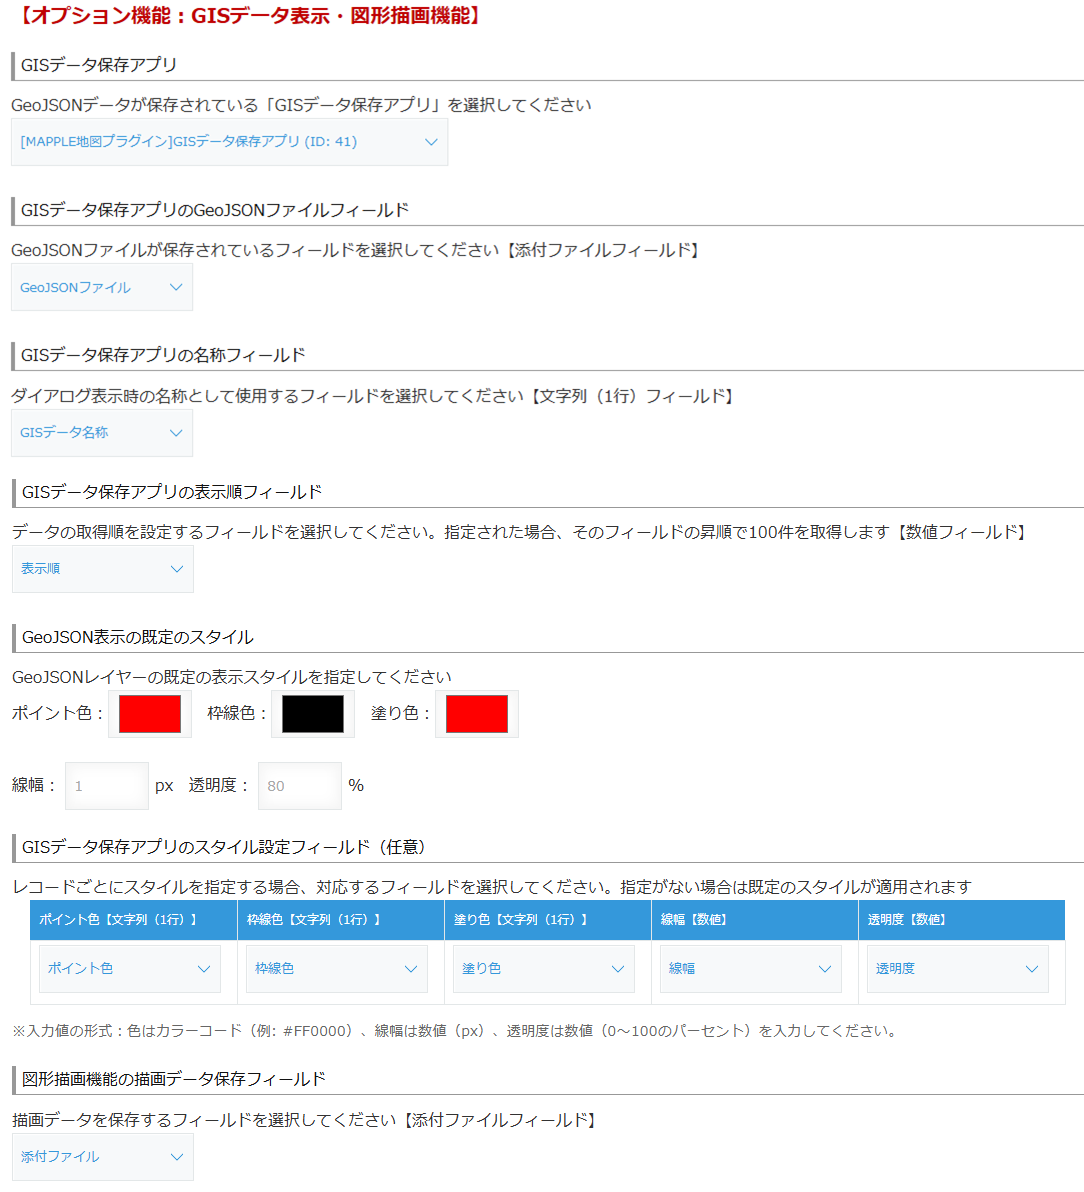Open the 線幅 dropdown in the style table

click(x=749, y=968)
